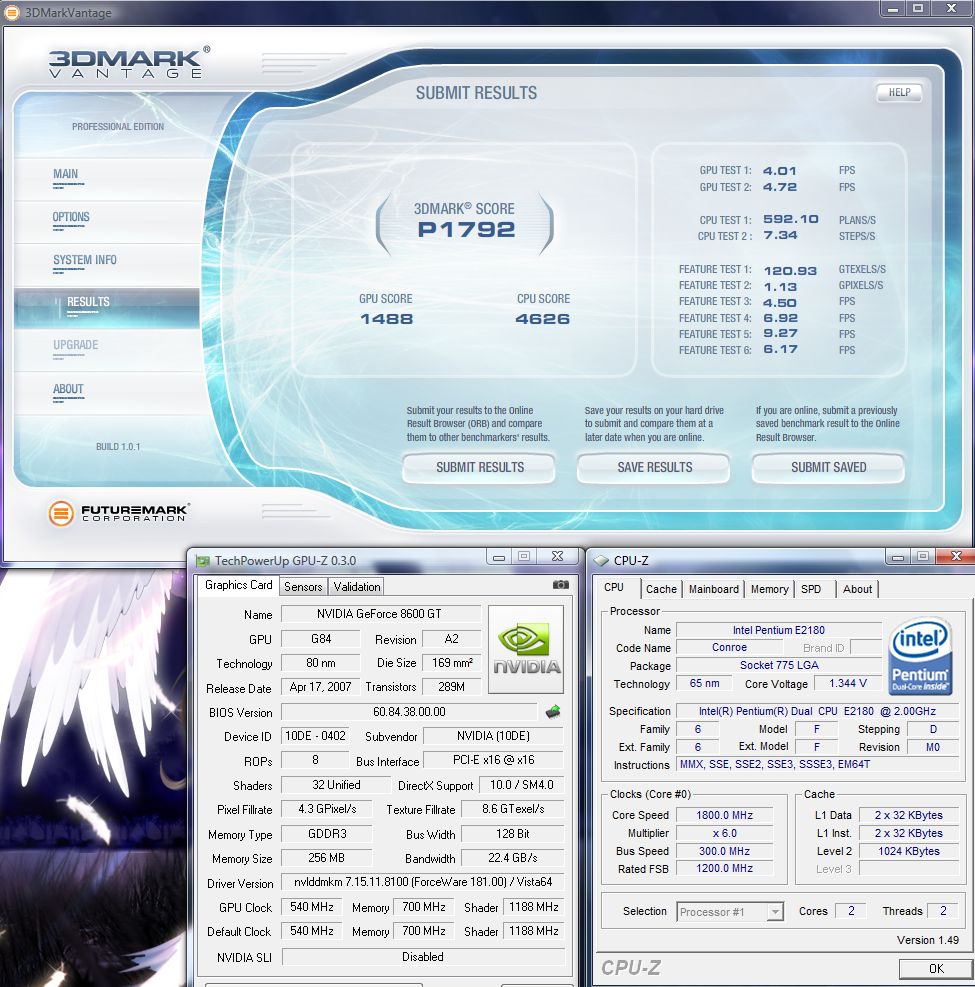Click the SAVE RESULTS button
The width and height of the screenshot is (975, 987).
(655, 468)
